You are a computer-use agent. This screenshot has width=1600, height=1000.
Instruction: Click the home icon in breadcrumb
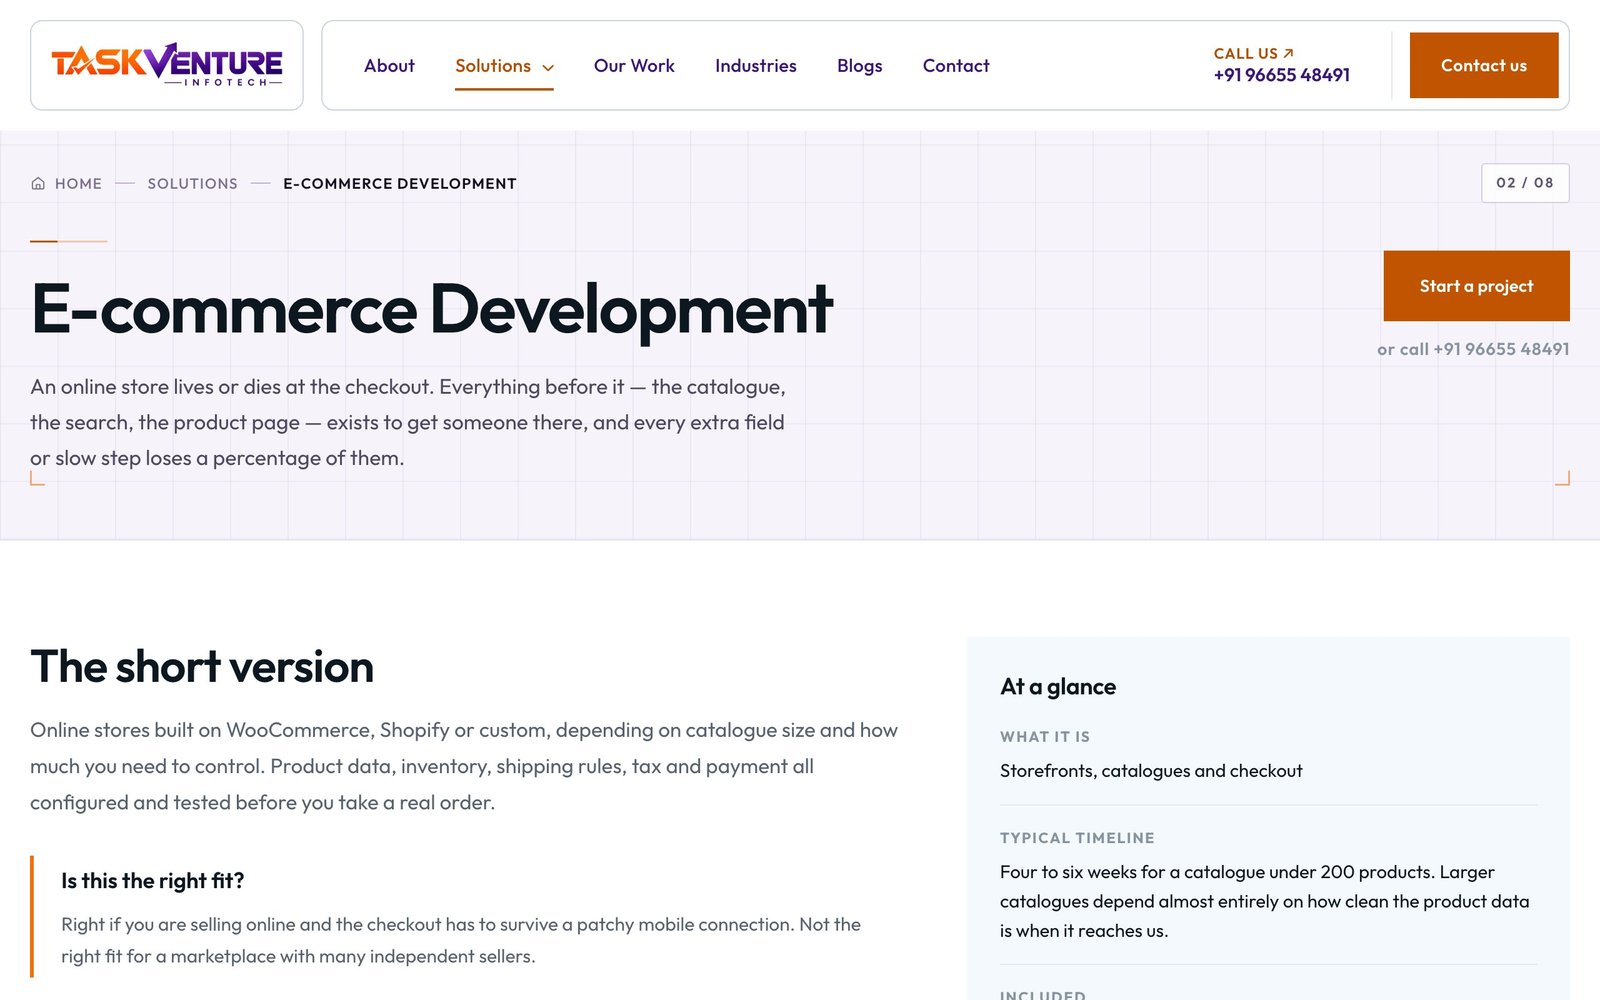point(38,184)
